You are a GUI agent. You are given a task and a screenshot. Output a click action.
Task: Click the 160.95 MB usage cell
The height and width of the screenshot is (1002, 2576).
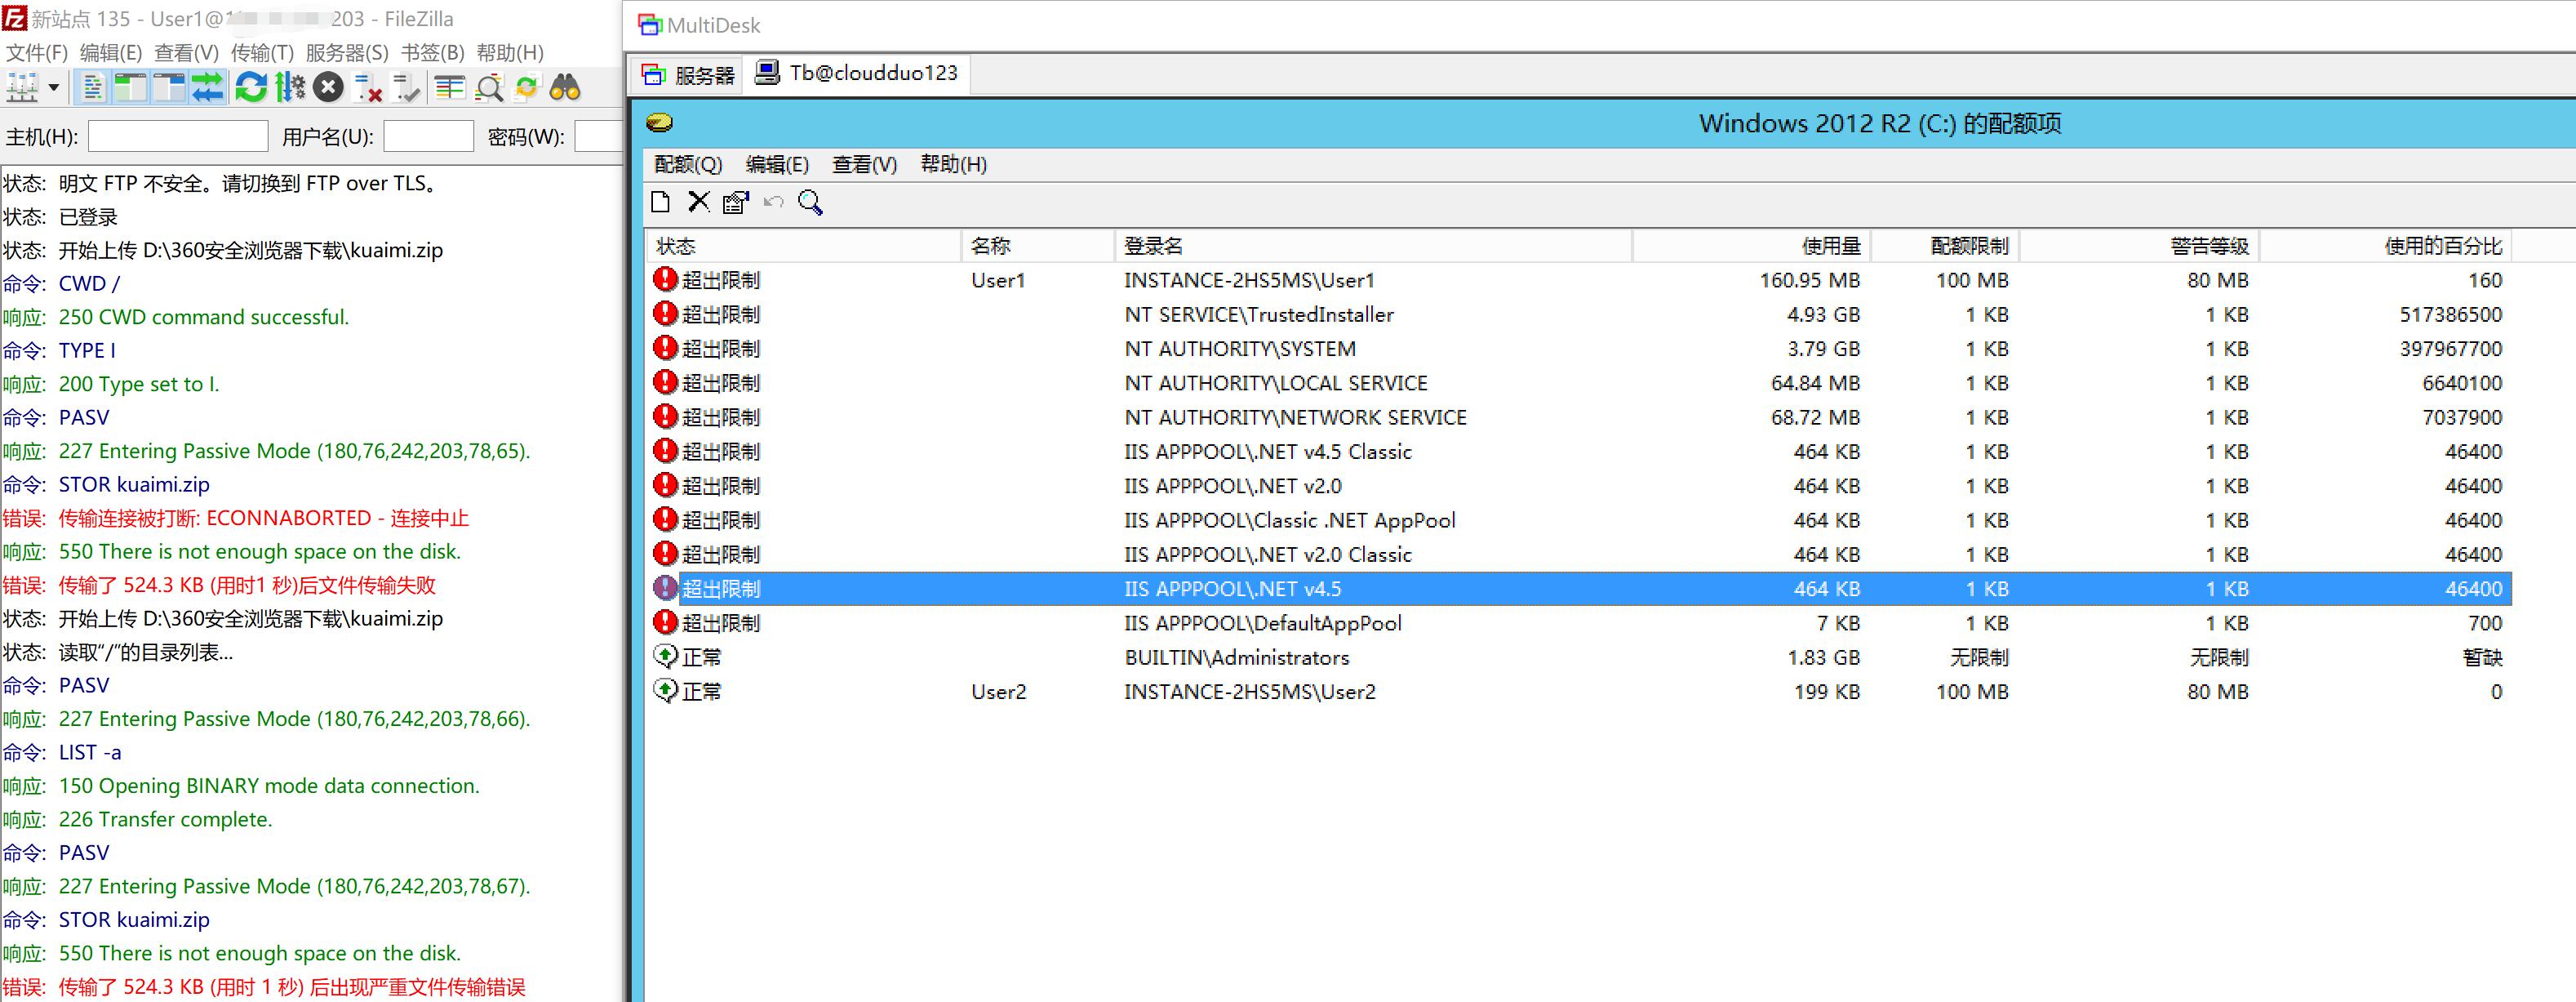(x=1810, y=281)
